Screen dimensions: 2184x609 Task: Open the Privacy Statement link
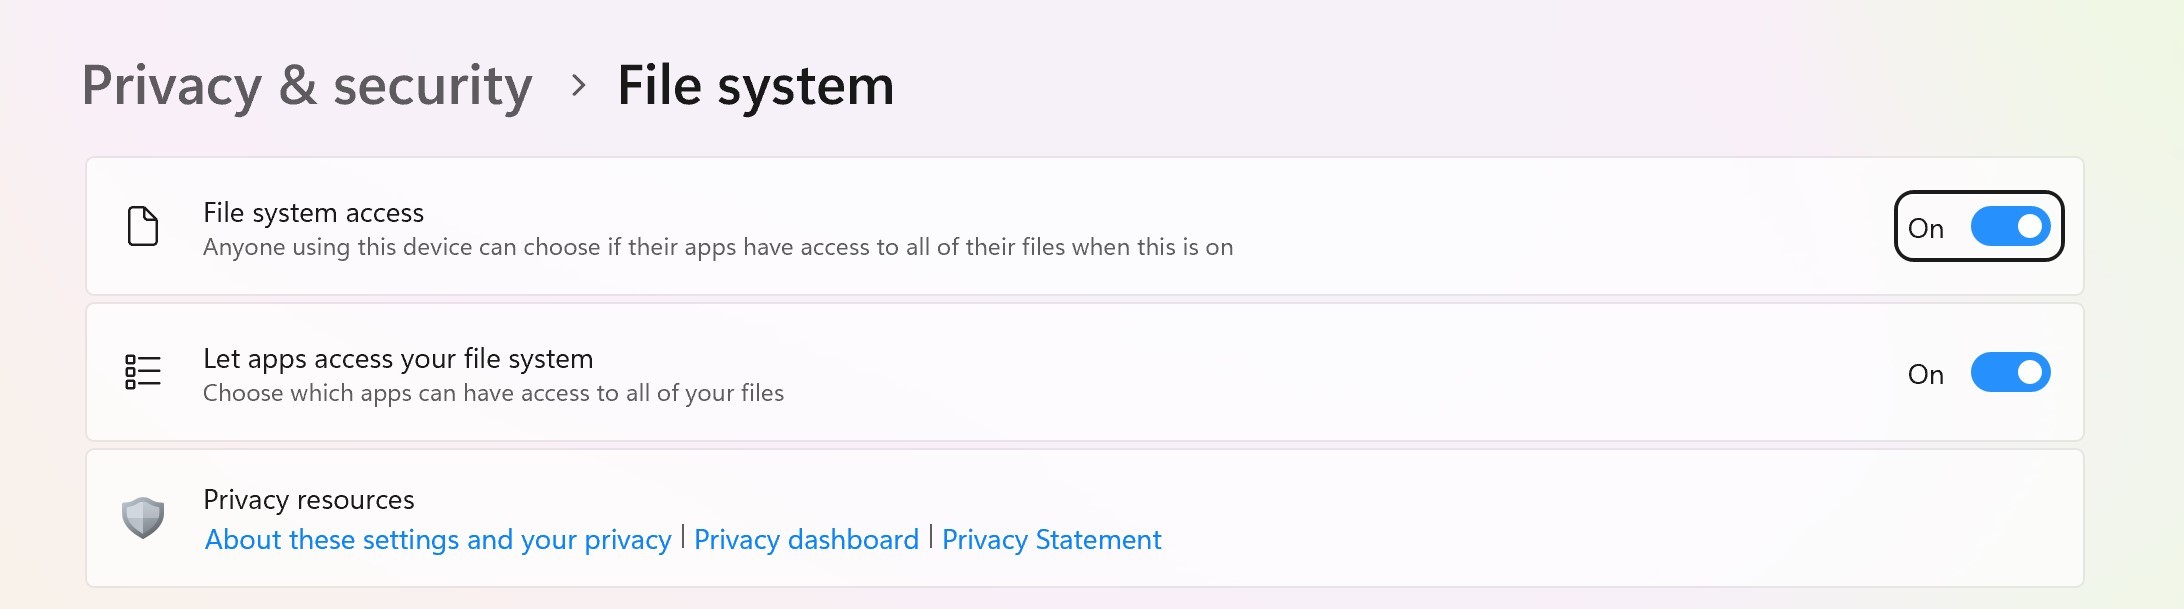coord(1051,540)
